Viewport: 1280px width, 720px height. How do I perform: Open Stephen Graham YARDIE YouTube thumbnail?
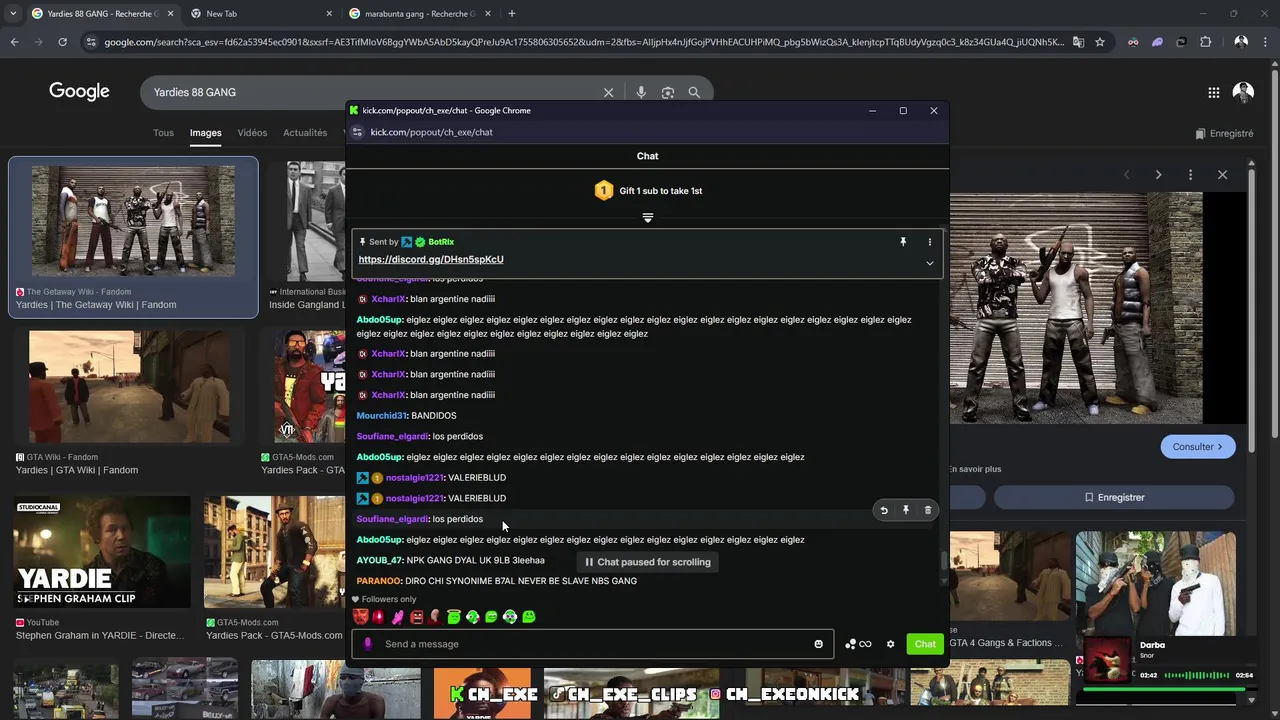pos(102,552)
